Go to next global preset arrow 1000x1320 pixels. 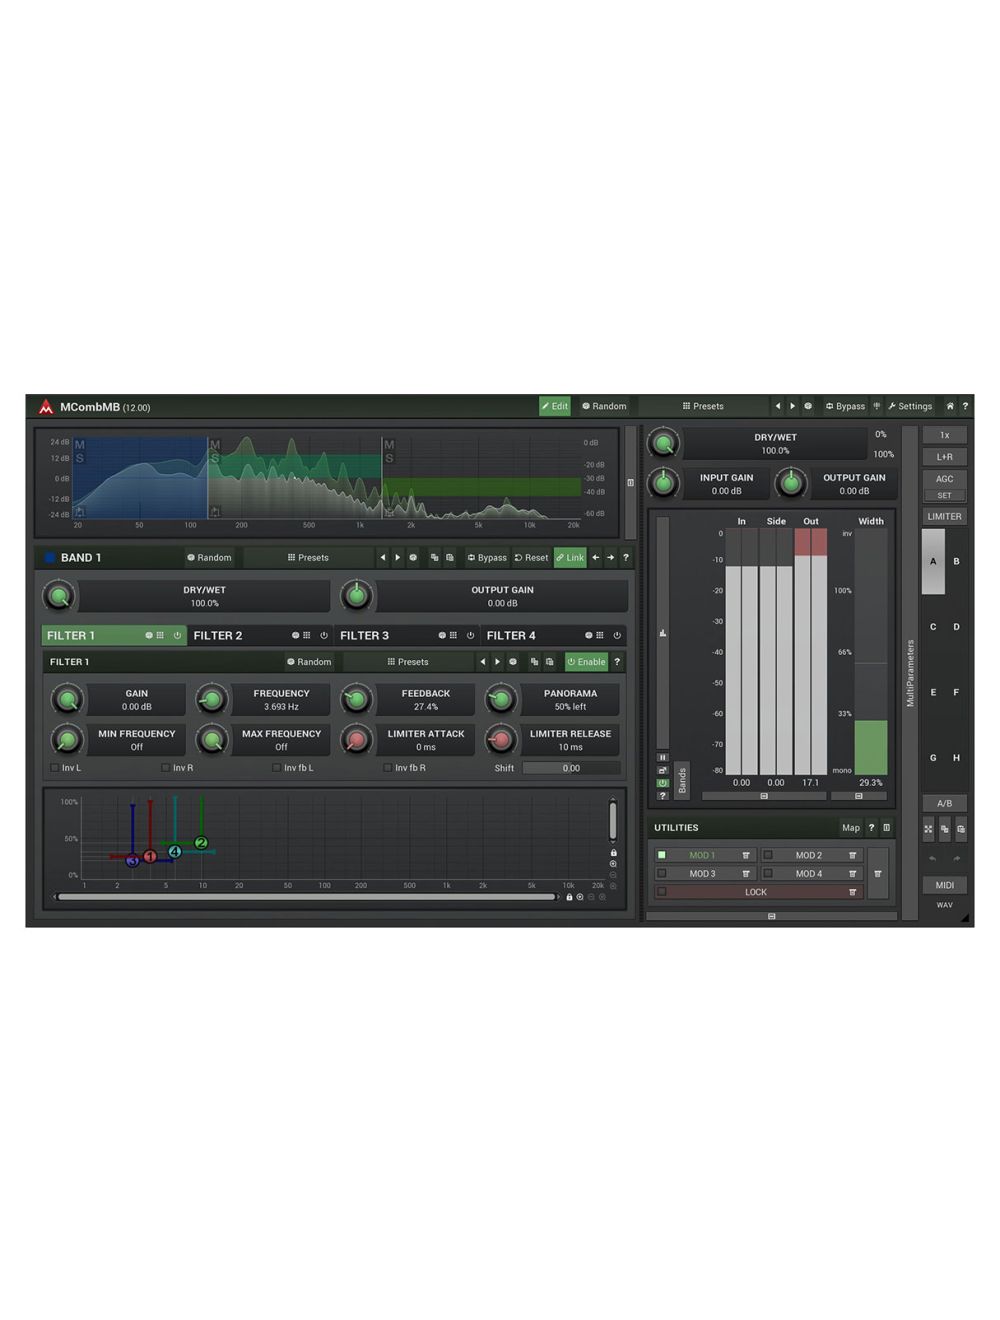(x=793, y=406)
